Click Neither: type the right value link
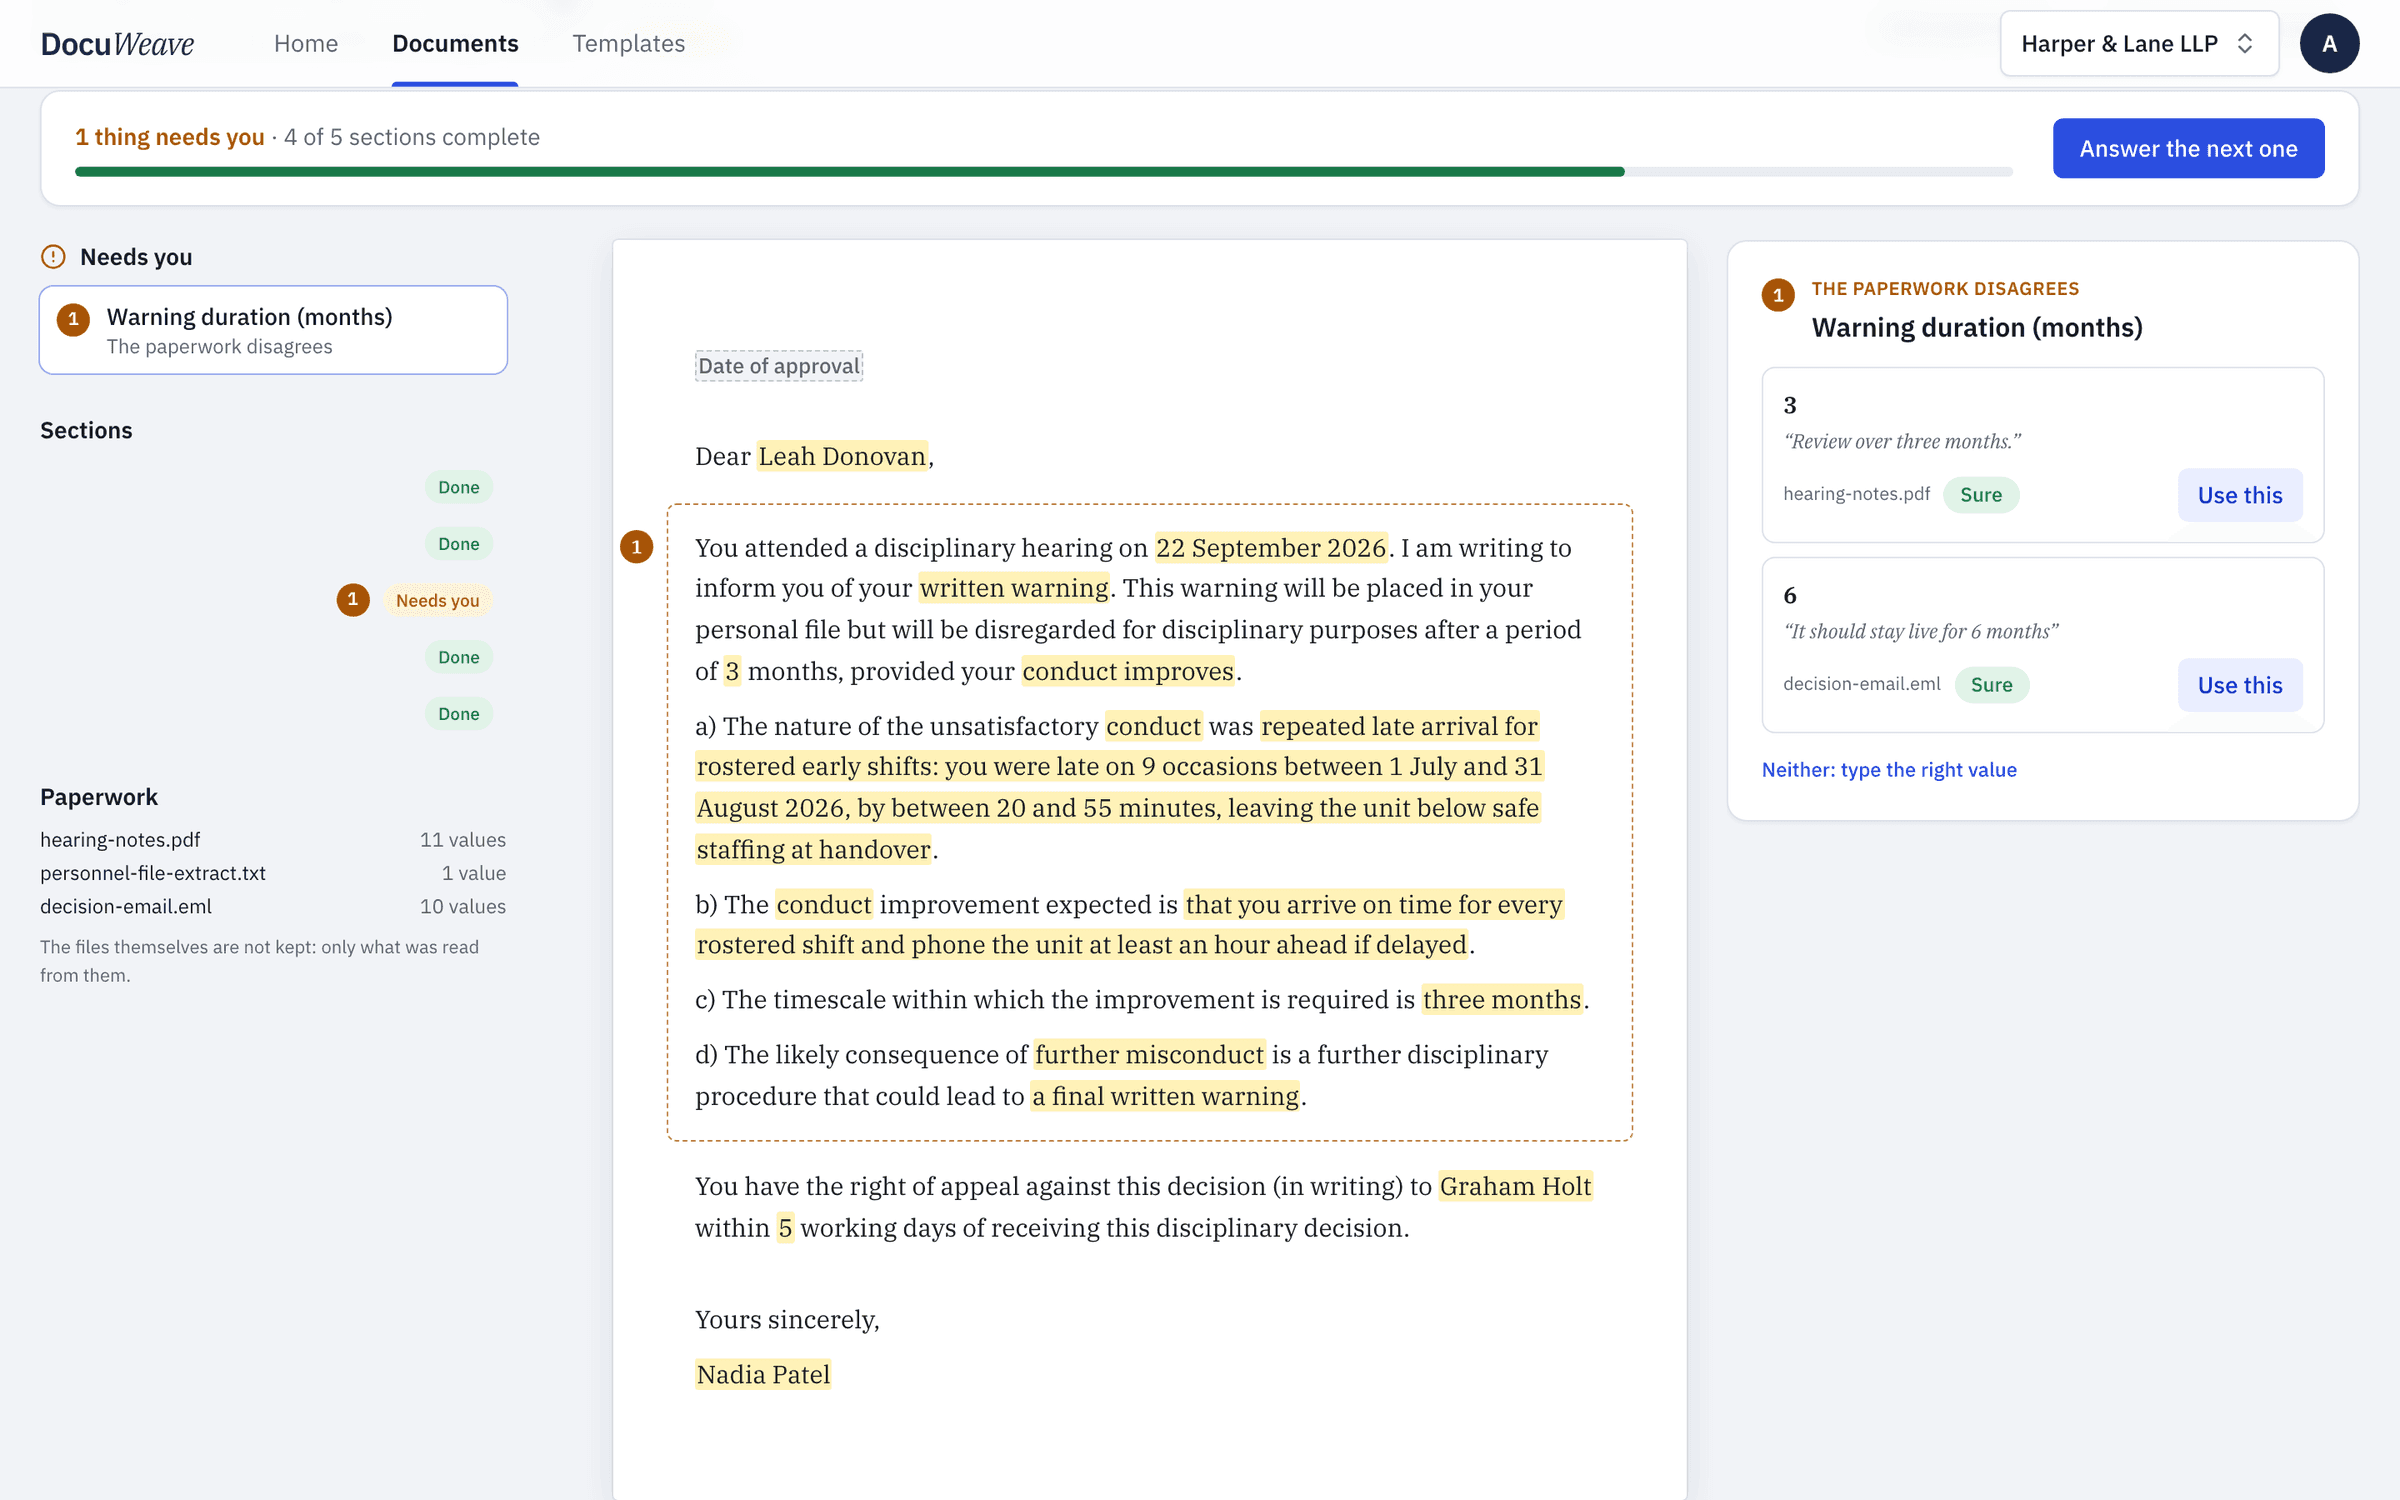 click(1888, 769)
